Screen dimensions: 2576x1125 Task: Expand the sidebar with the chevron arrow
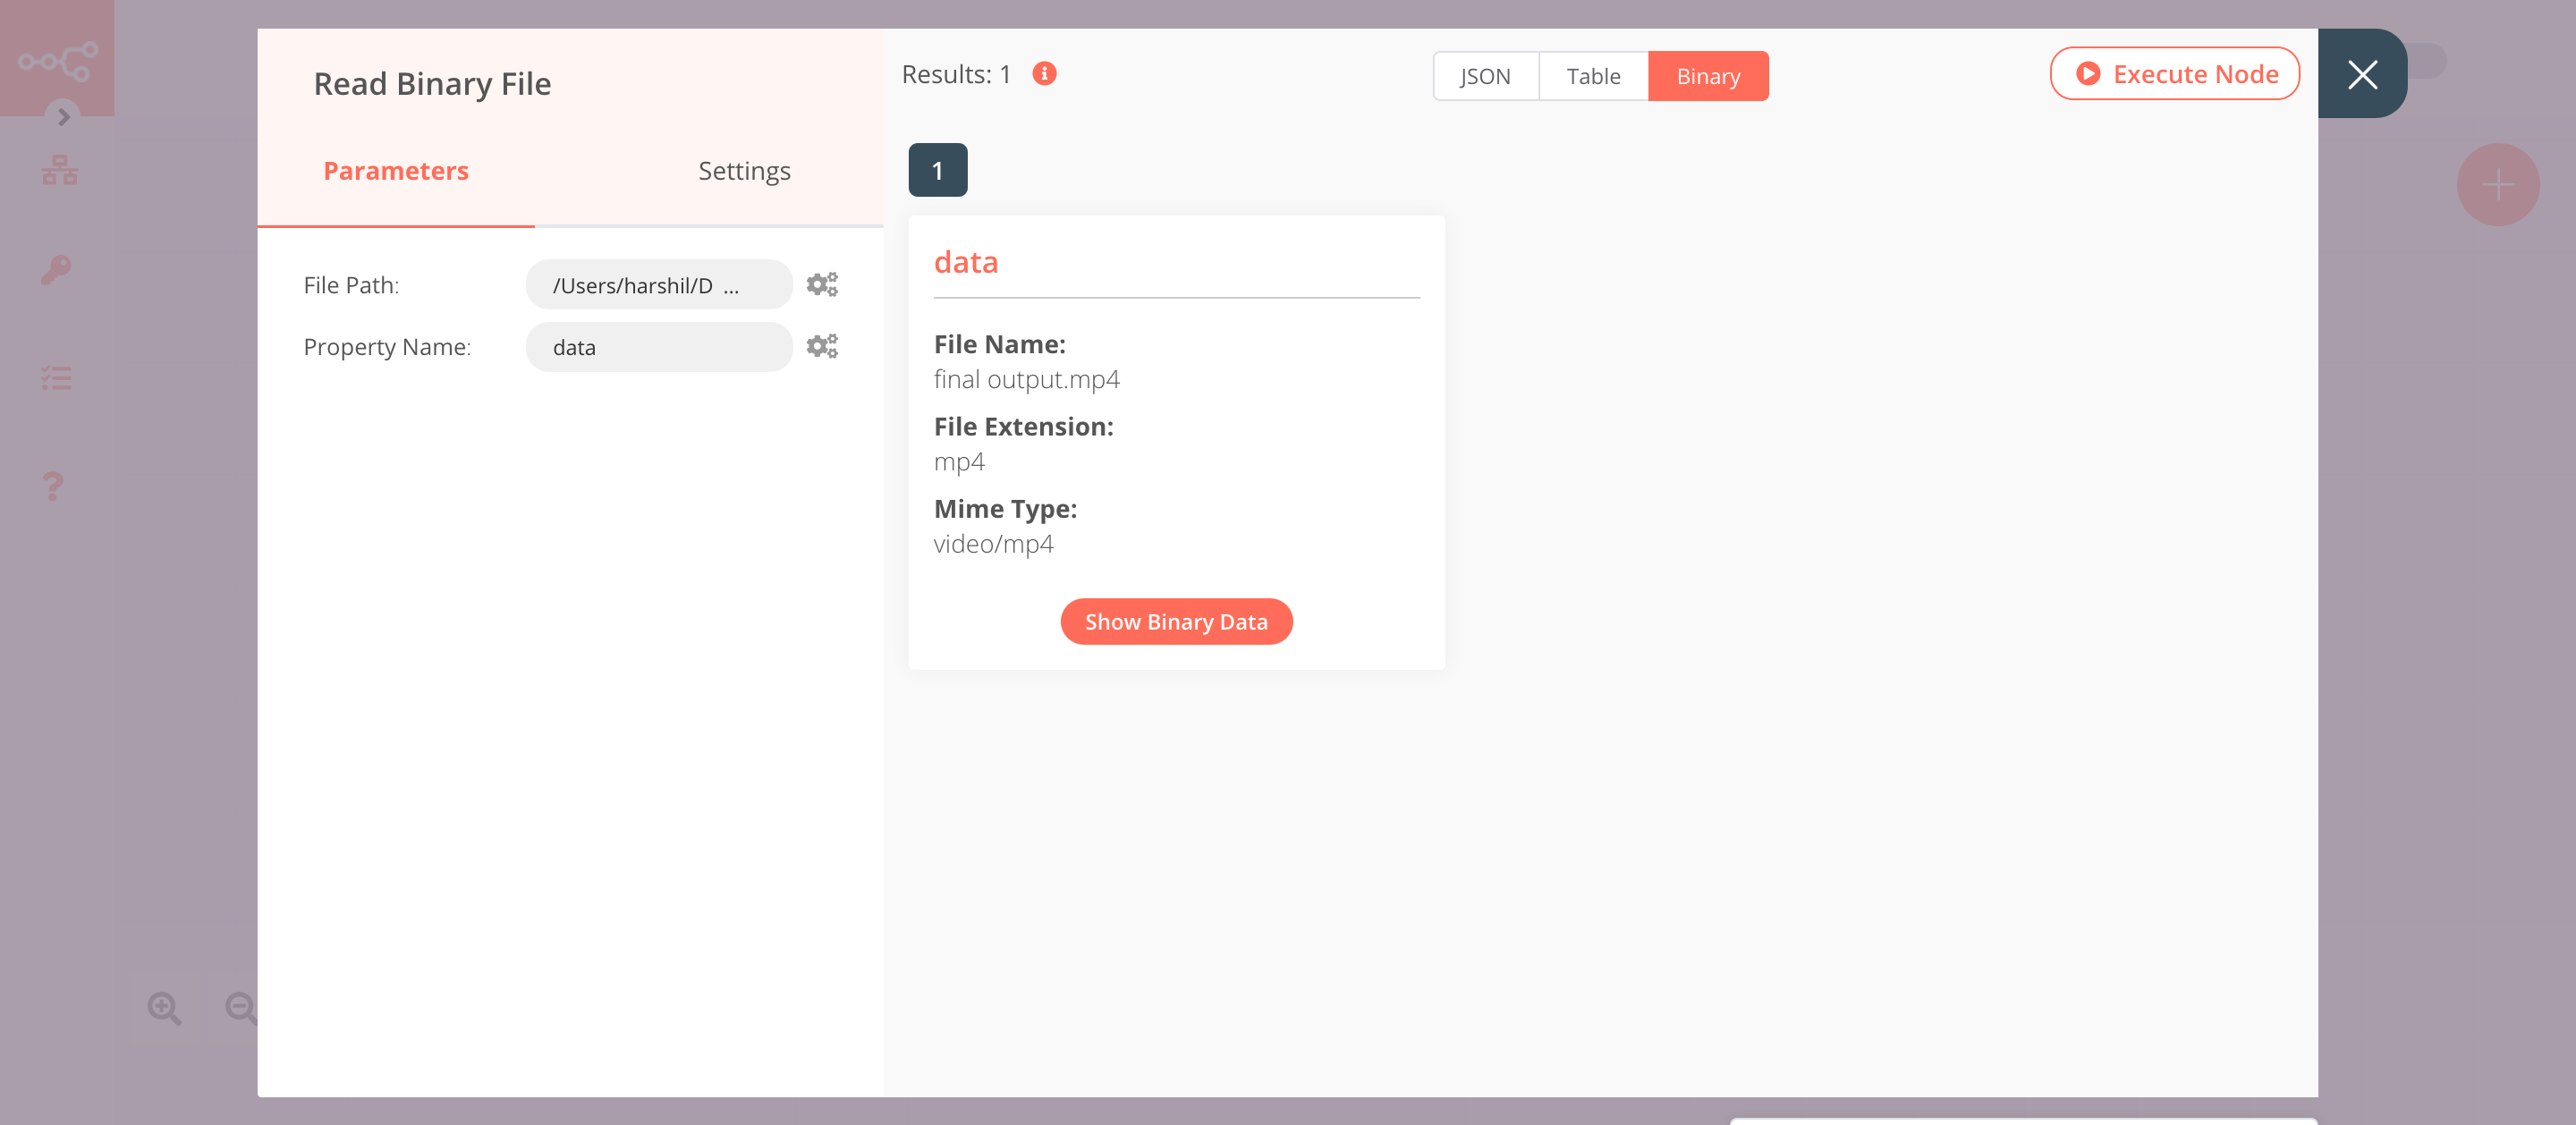point(63,117)
